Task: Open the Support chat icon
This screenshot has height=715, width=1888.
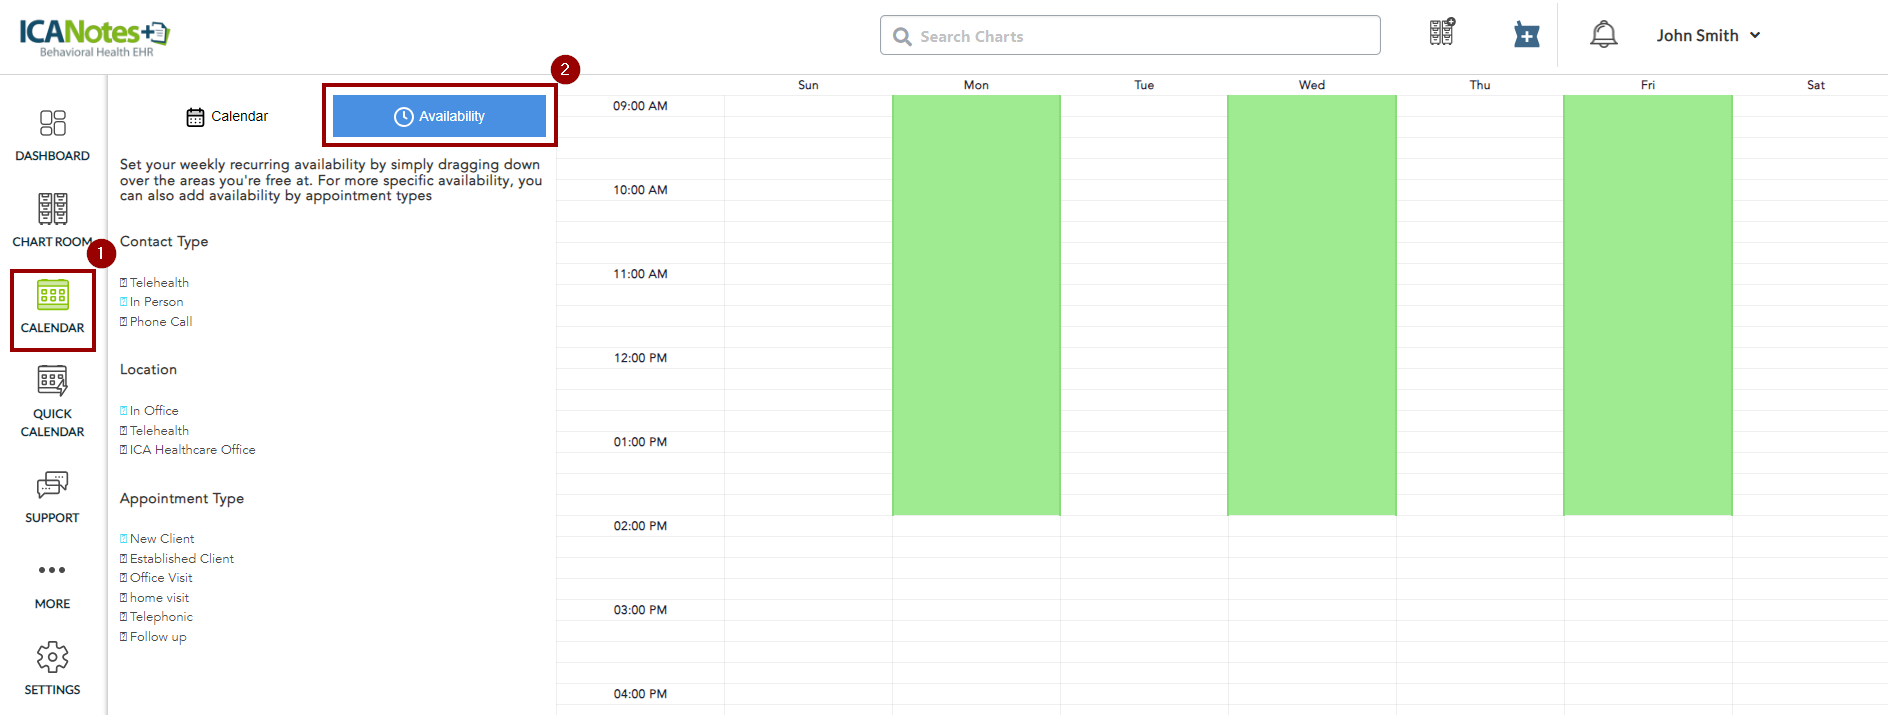Action: pyautogui.click(x=52, y=486)
